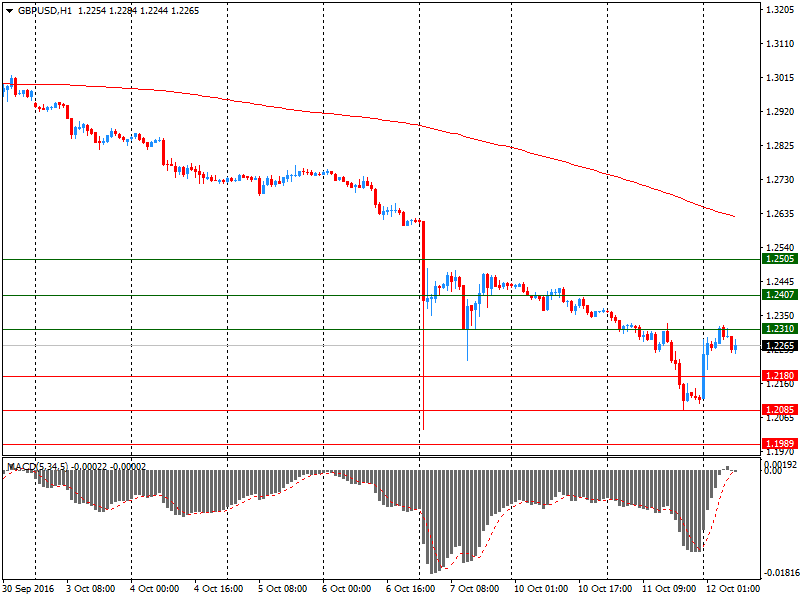Select the 1.2180 red support level label

pos(780,376)
